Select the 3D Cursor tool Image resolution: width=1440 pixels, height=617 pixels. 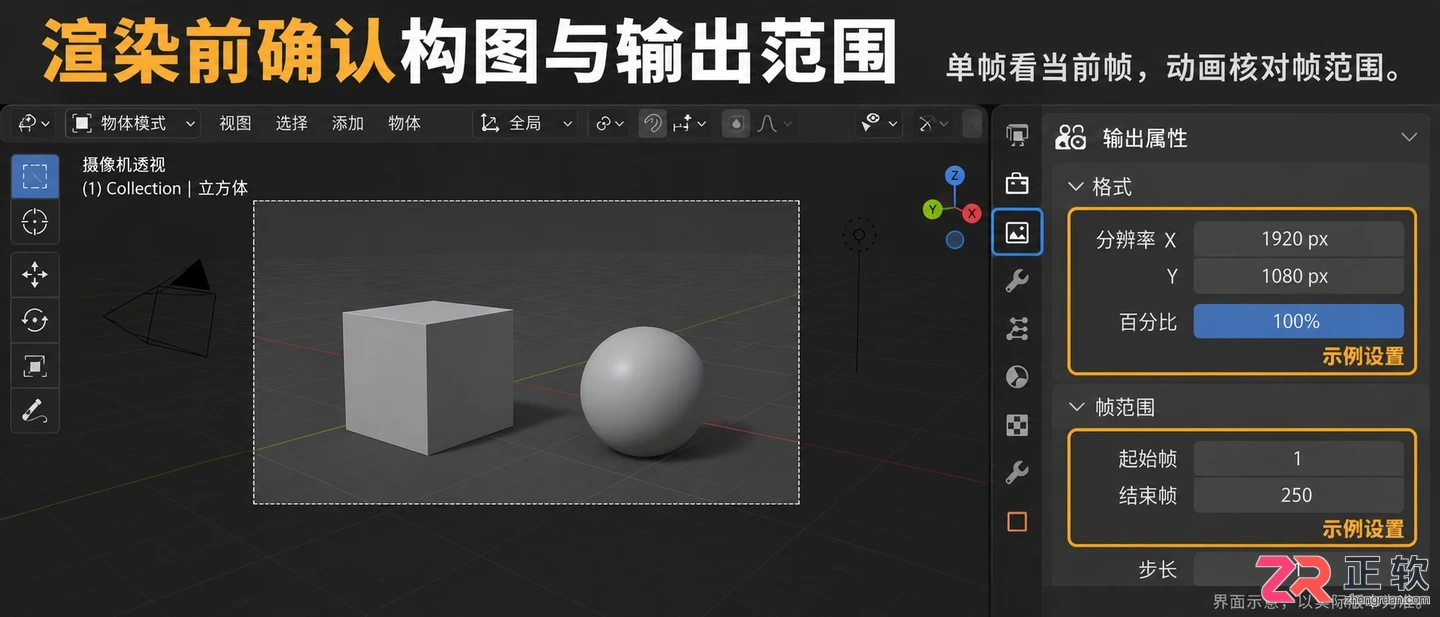pos(35,221)
